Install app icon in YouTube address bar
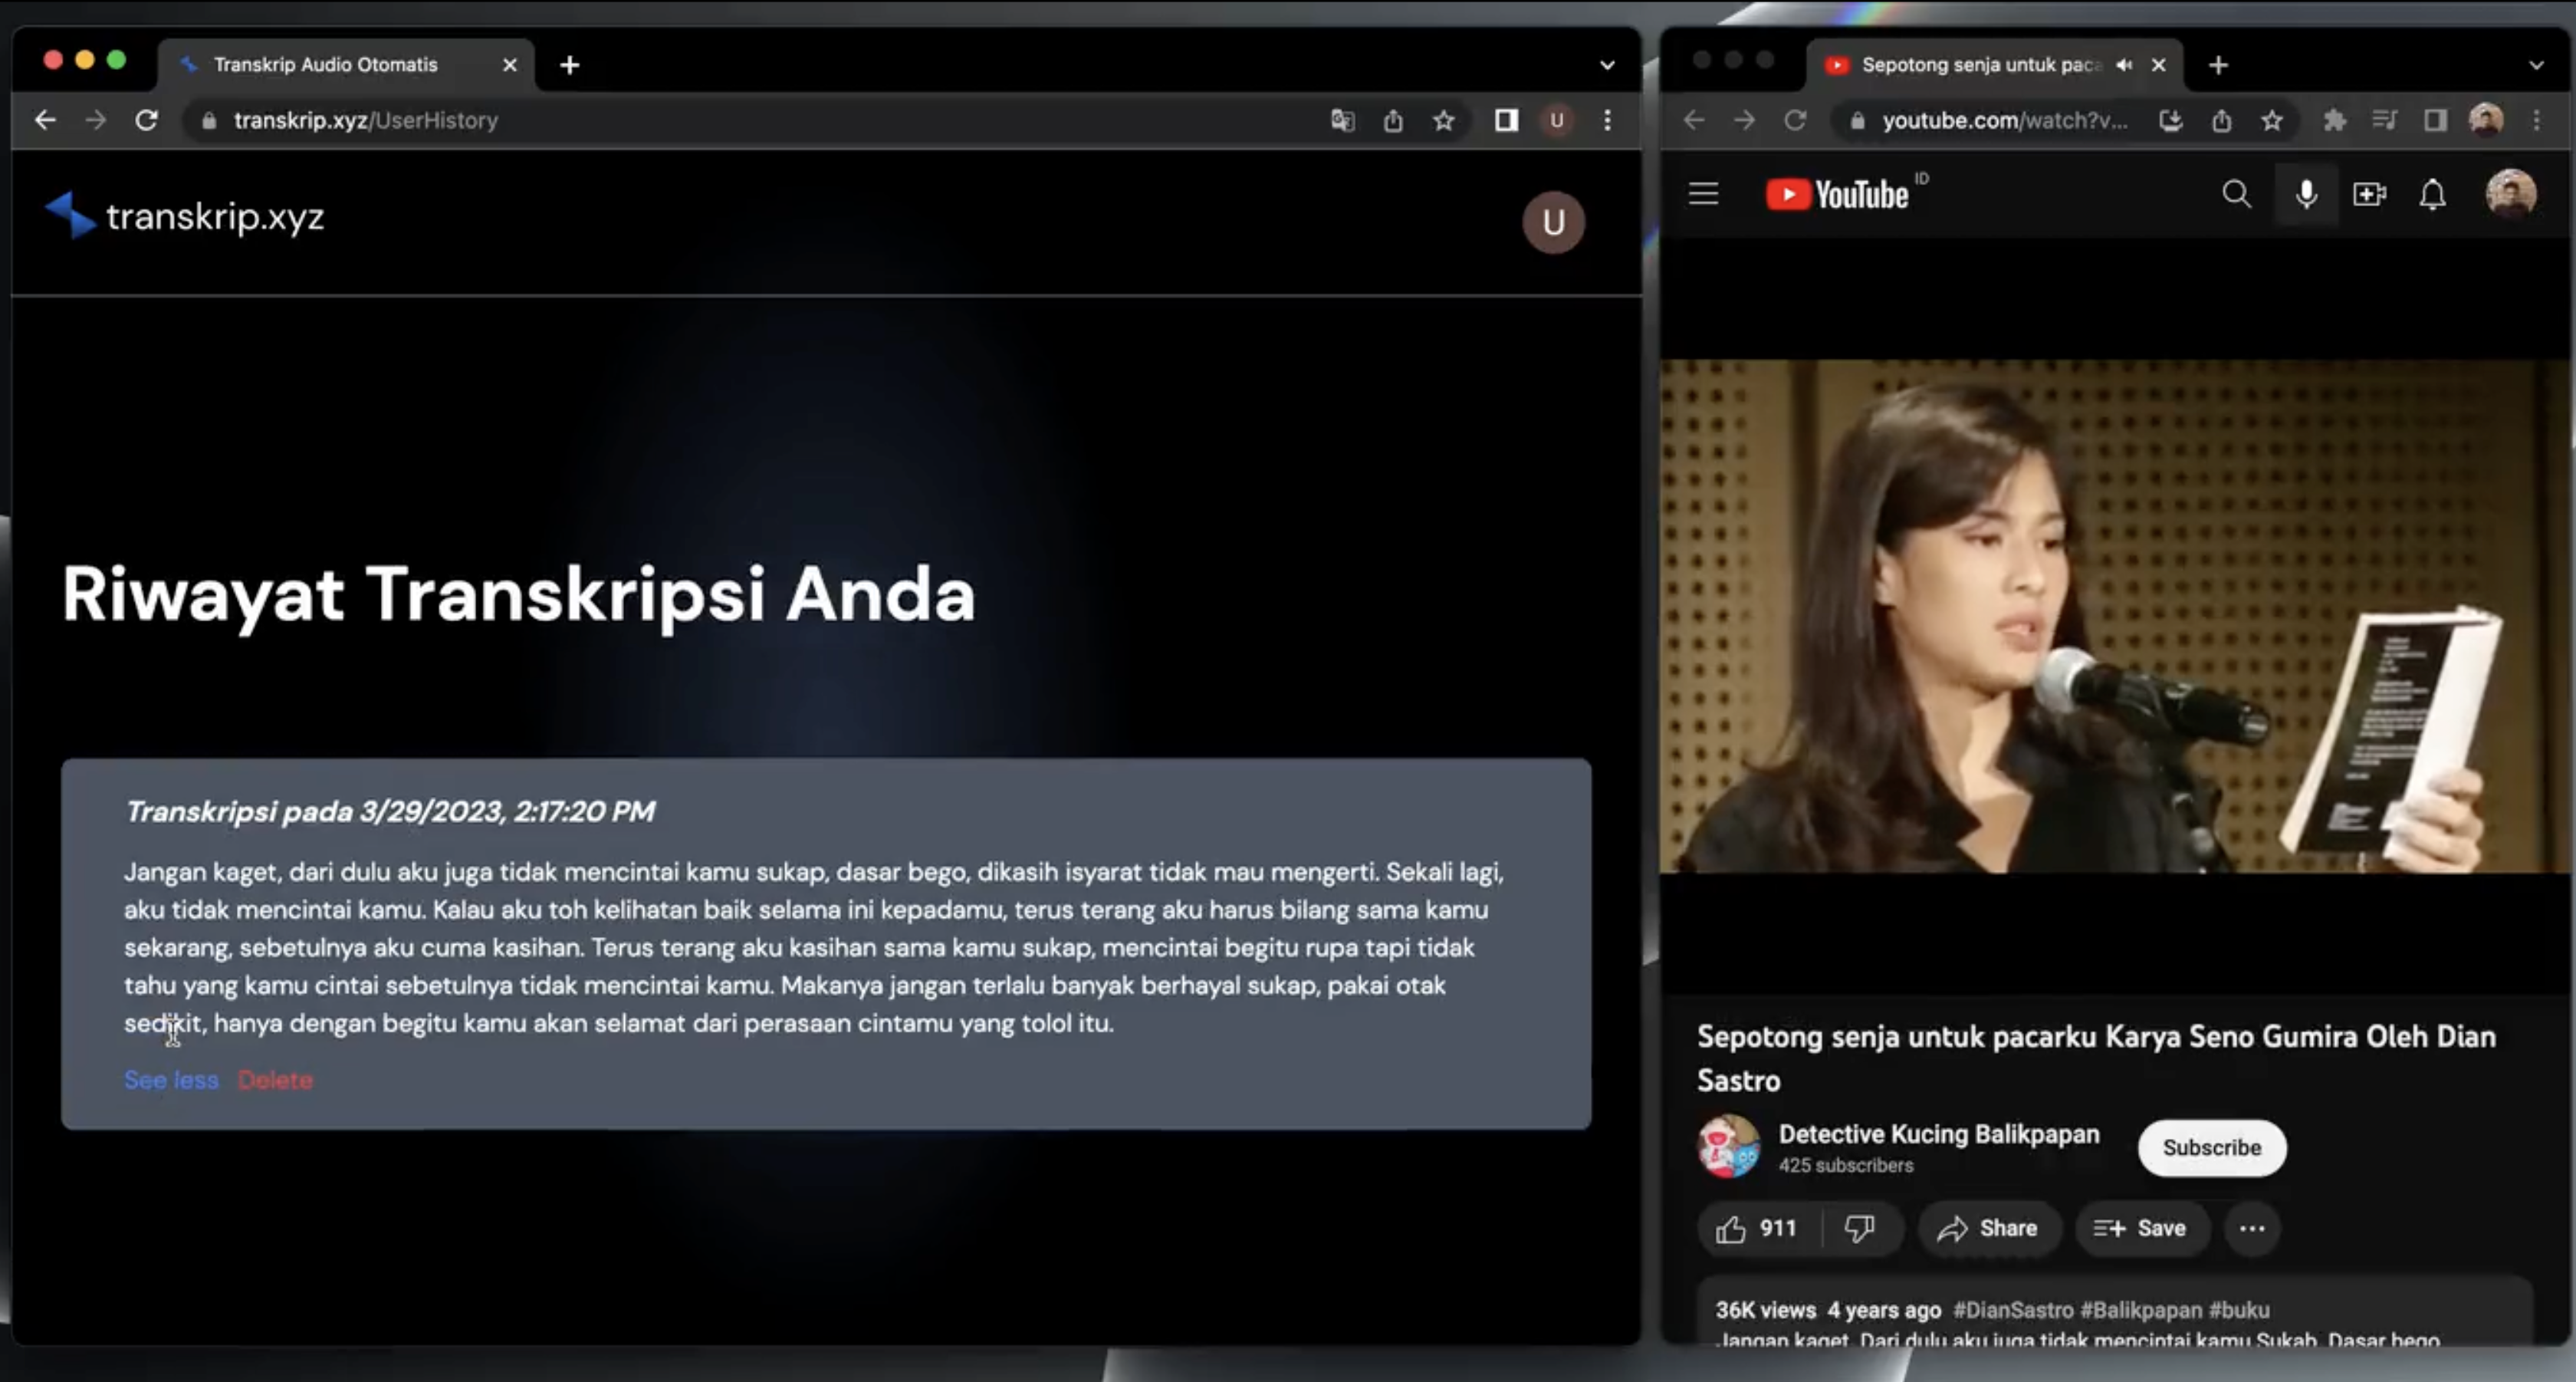Screen dimensions: 2576x1382 (2171, 121)
